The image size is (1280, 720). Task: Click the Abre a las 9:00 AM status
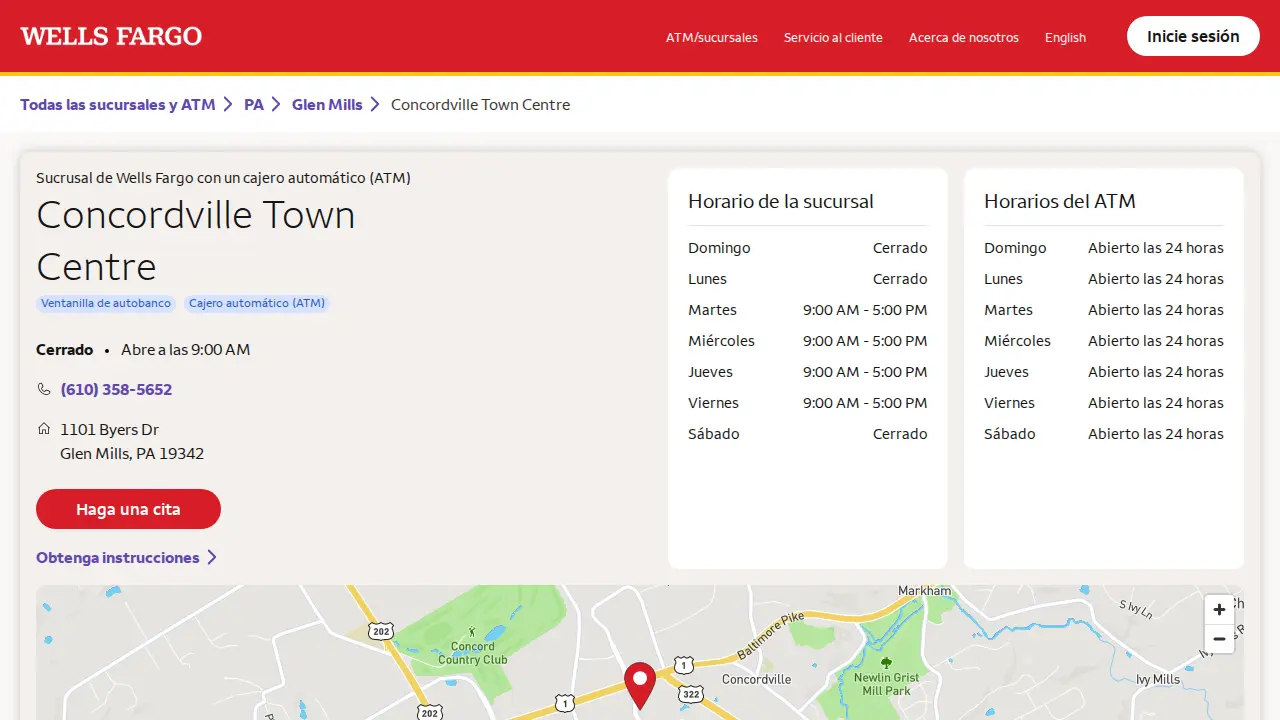[x=186, y=349]
